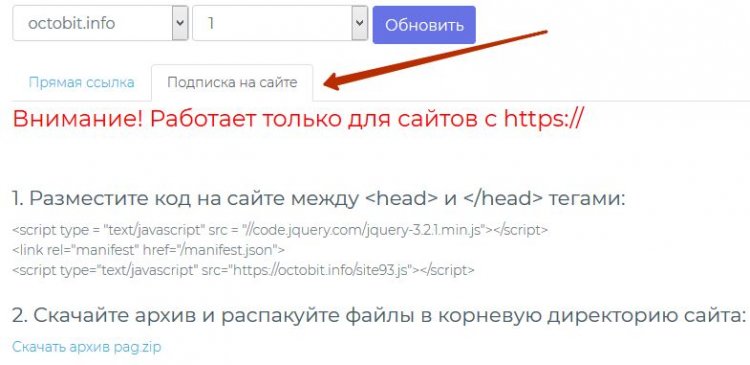This screenshot has height=365, width=750.
Task: Download the archive via Скачать архив pag.zip
Action: (x=87, y=347)
